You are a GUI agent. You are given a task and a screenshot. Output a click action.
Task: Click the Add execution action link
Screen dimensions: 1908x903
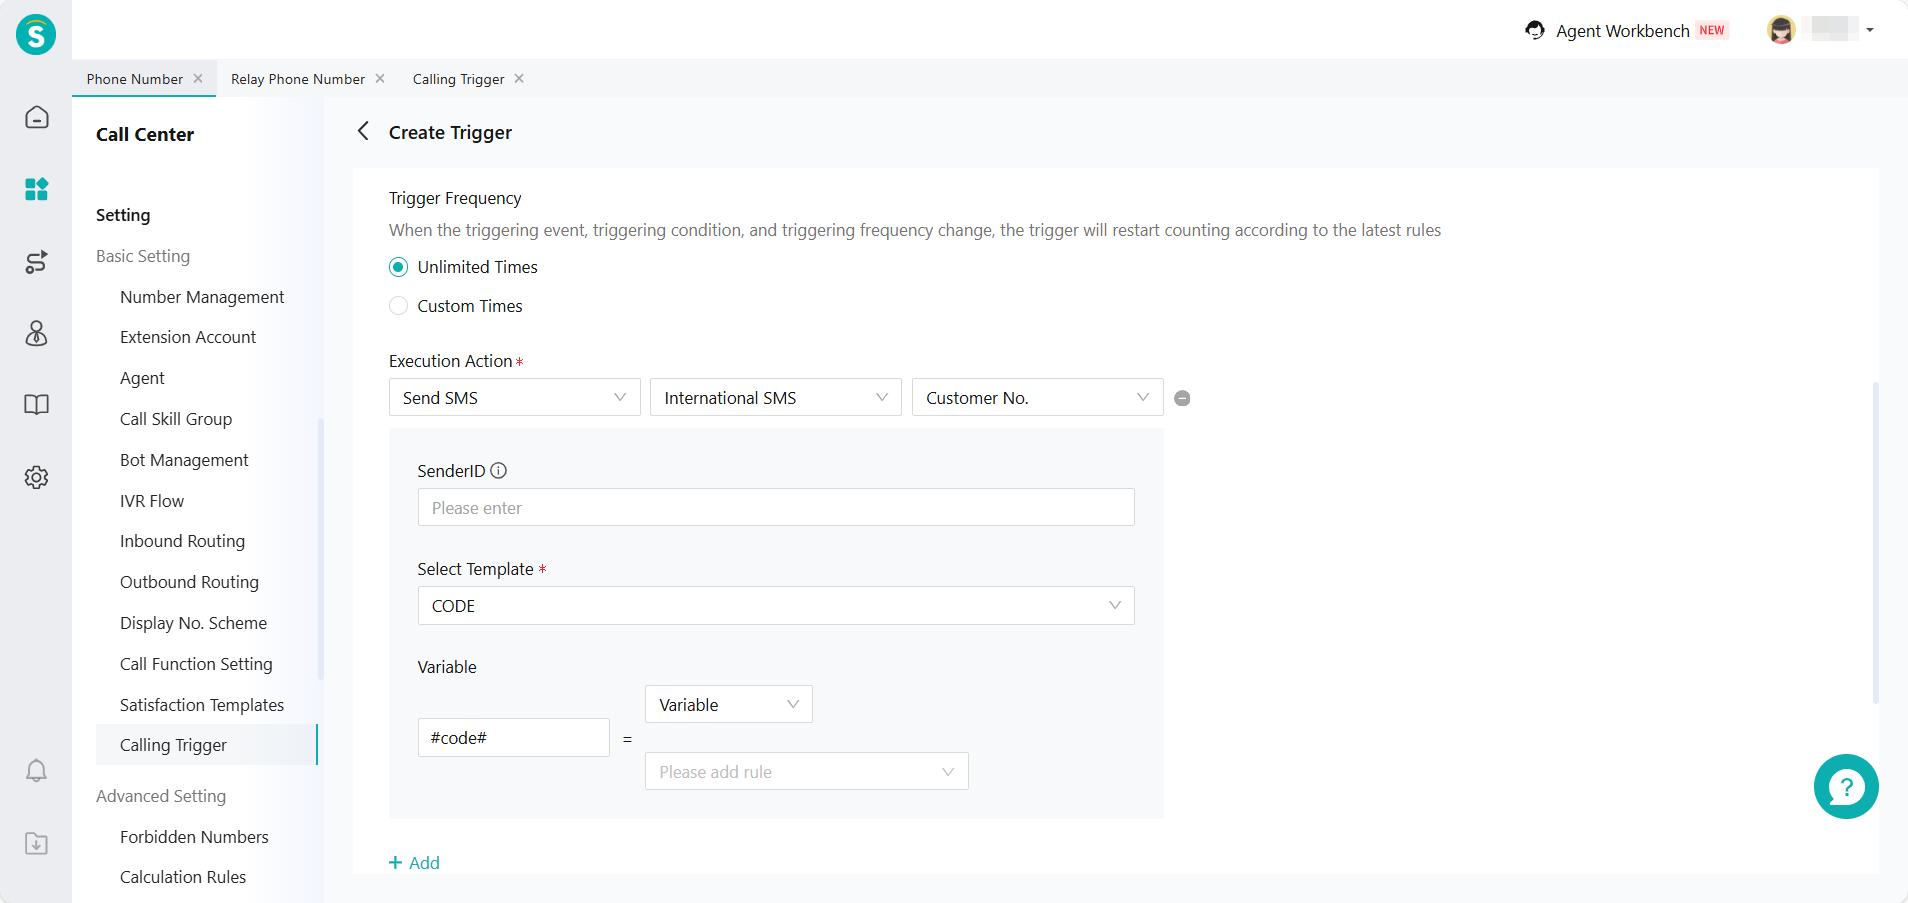[x=415, y=863]
